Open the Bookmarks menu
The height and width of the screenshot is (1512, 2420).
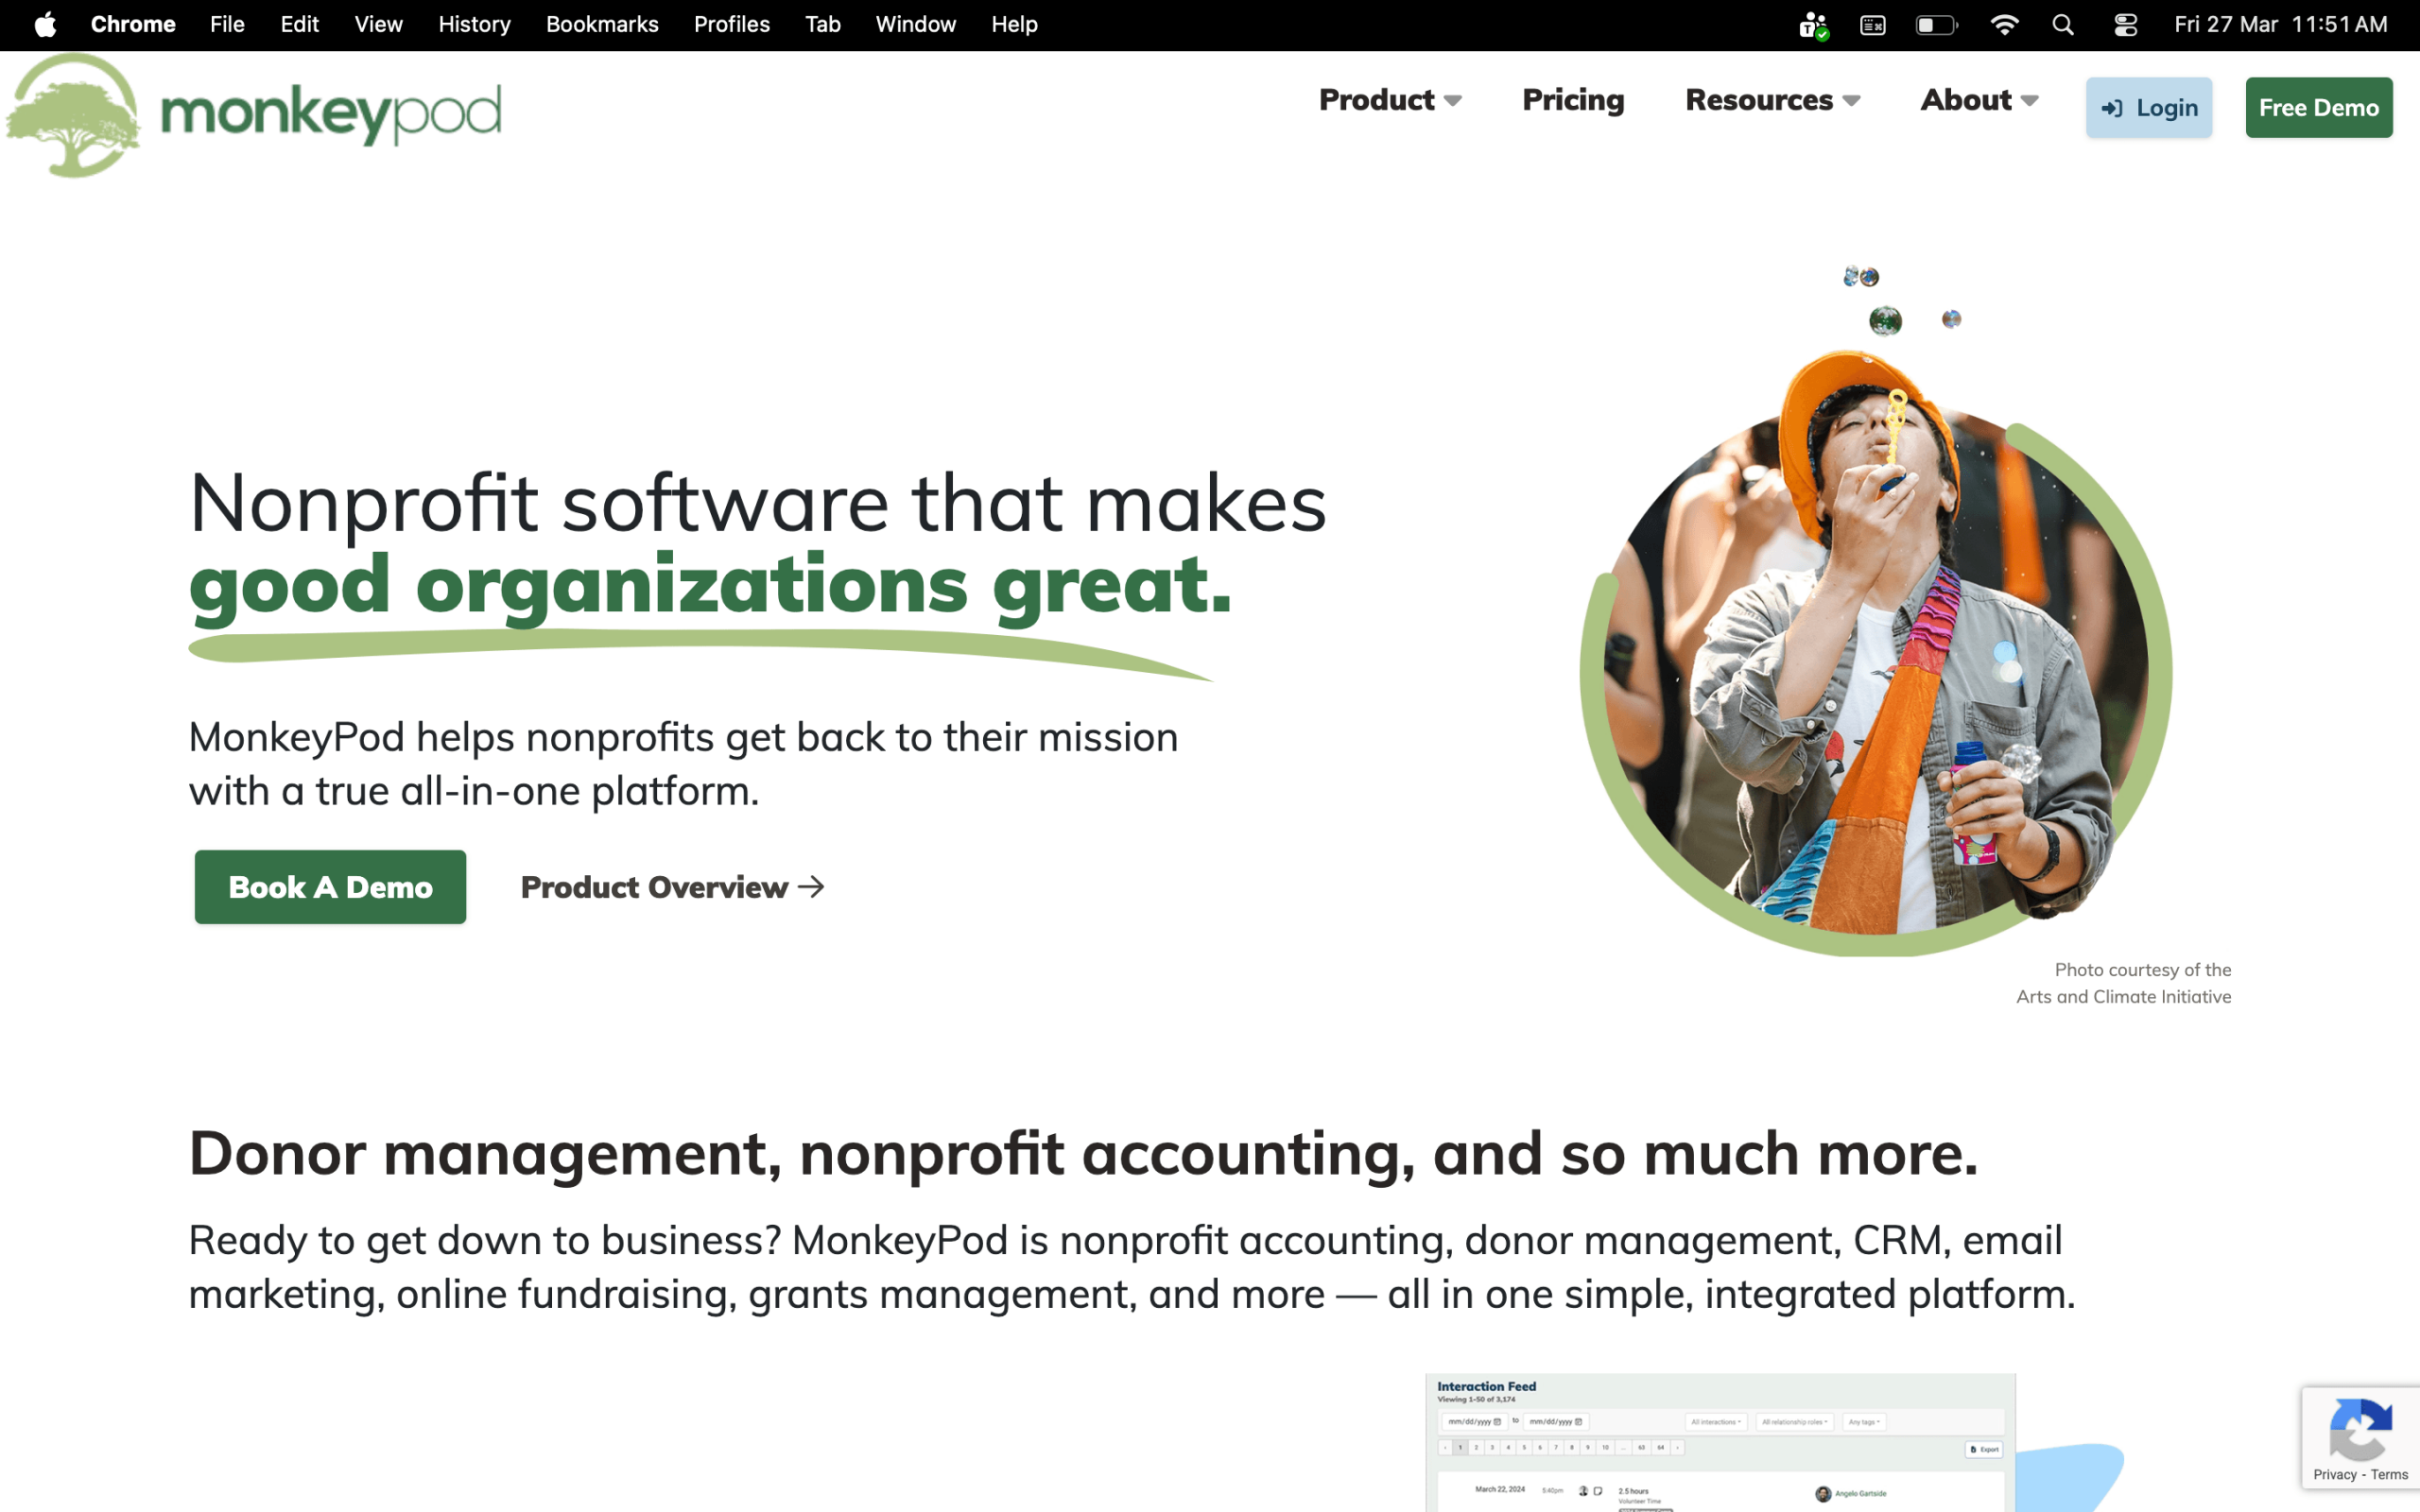[602, 24]
